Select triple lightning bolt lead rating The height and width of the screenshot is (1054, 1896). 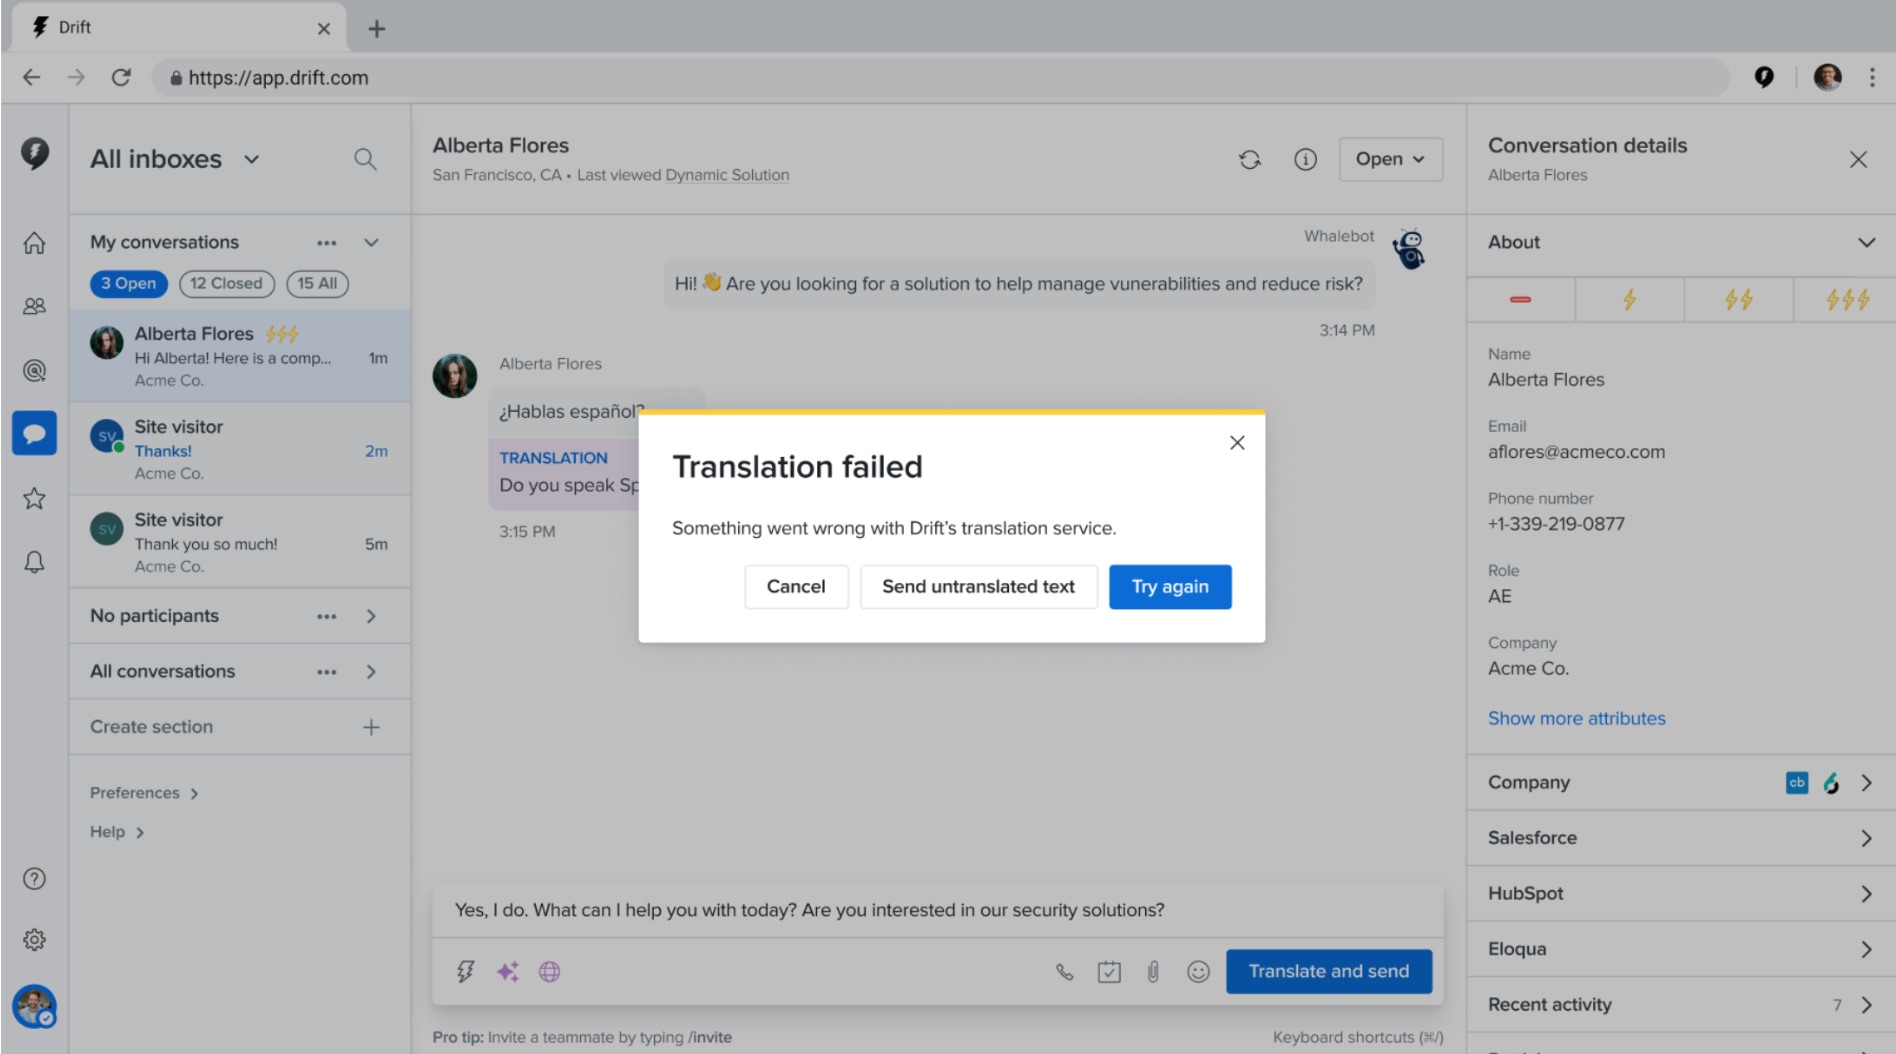1846,299
